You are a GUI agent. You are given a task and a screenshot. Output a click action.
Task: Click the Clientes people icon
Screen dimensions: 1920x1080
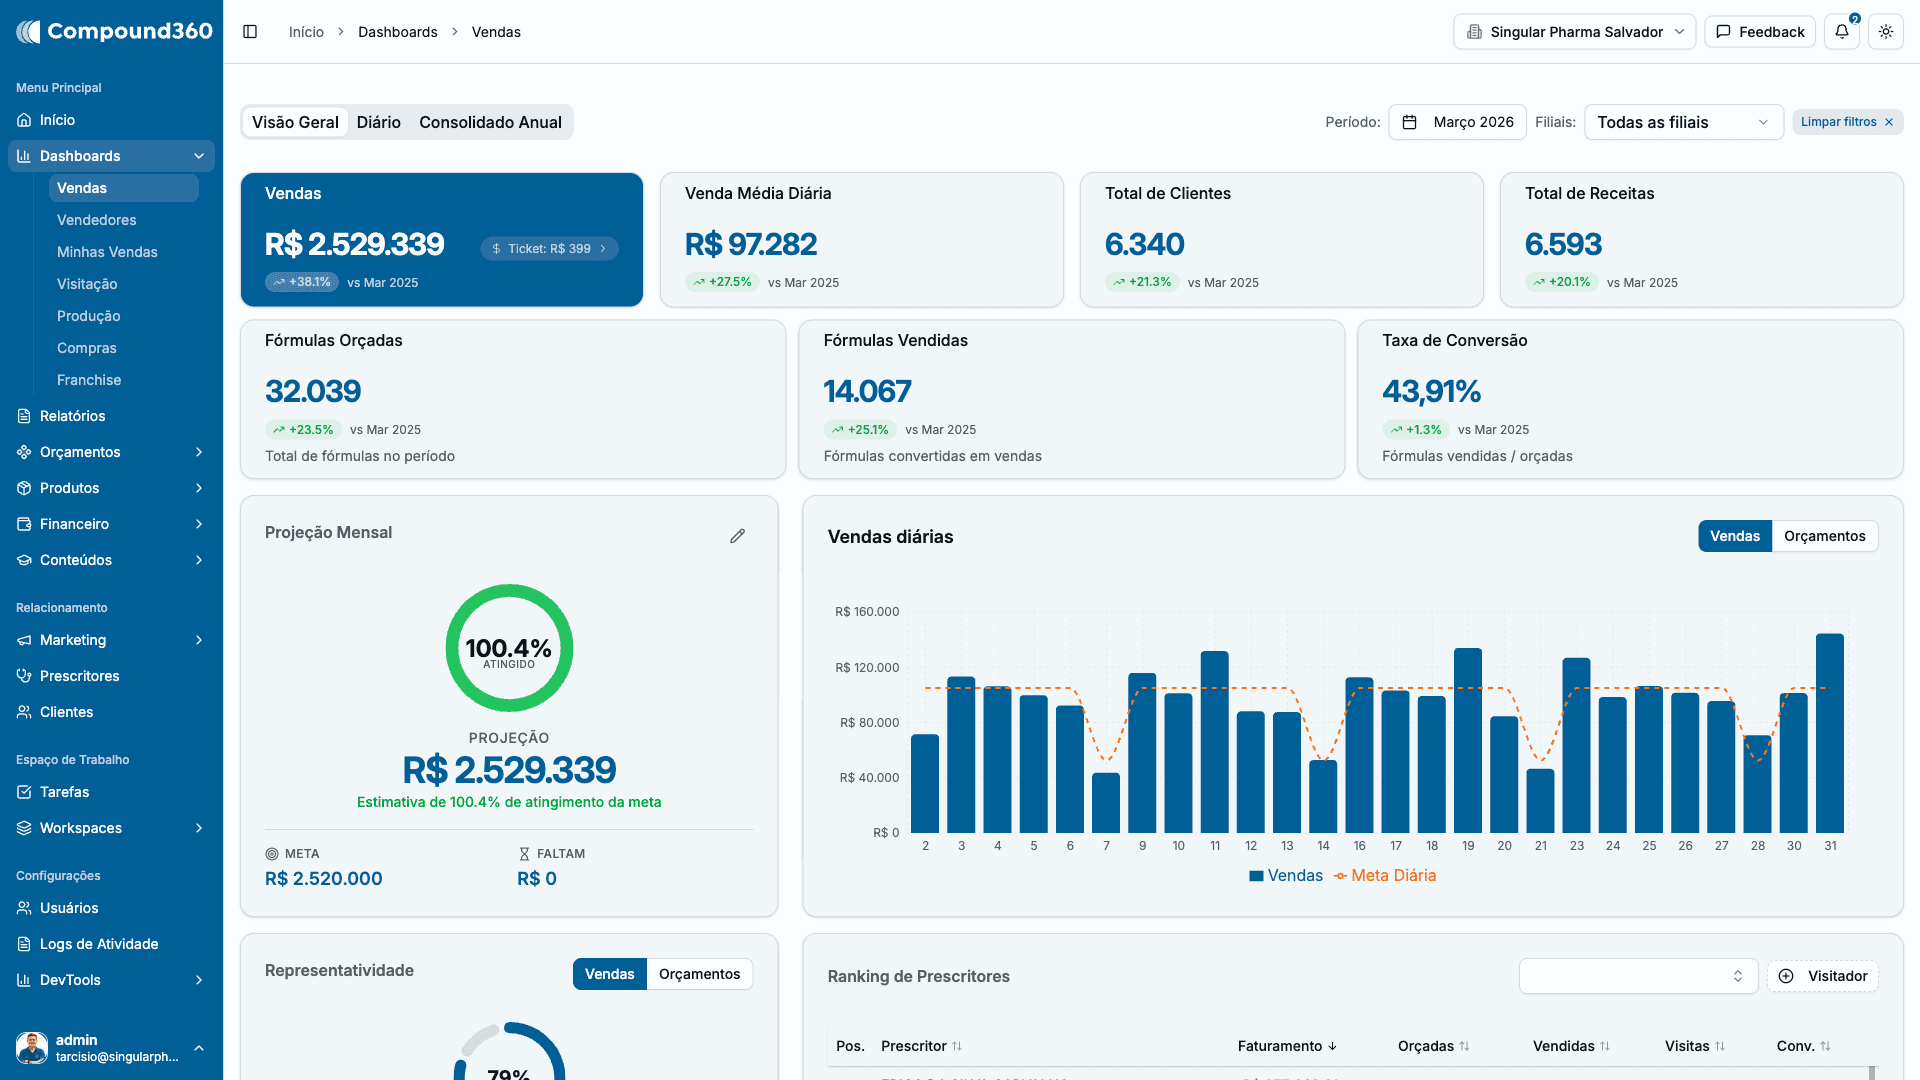[24, 712]
